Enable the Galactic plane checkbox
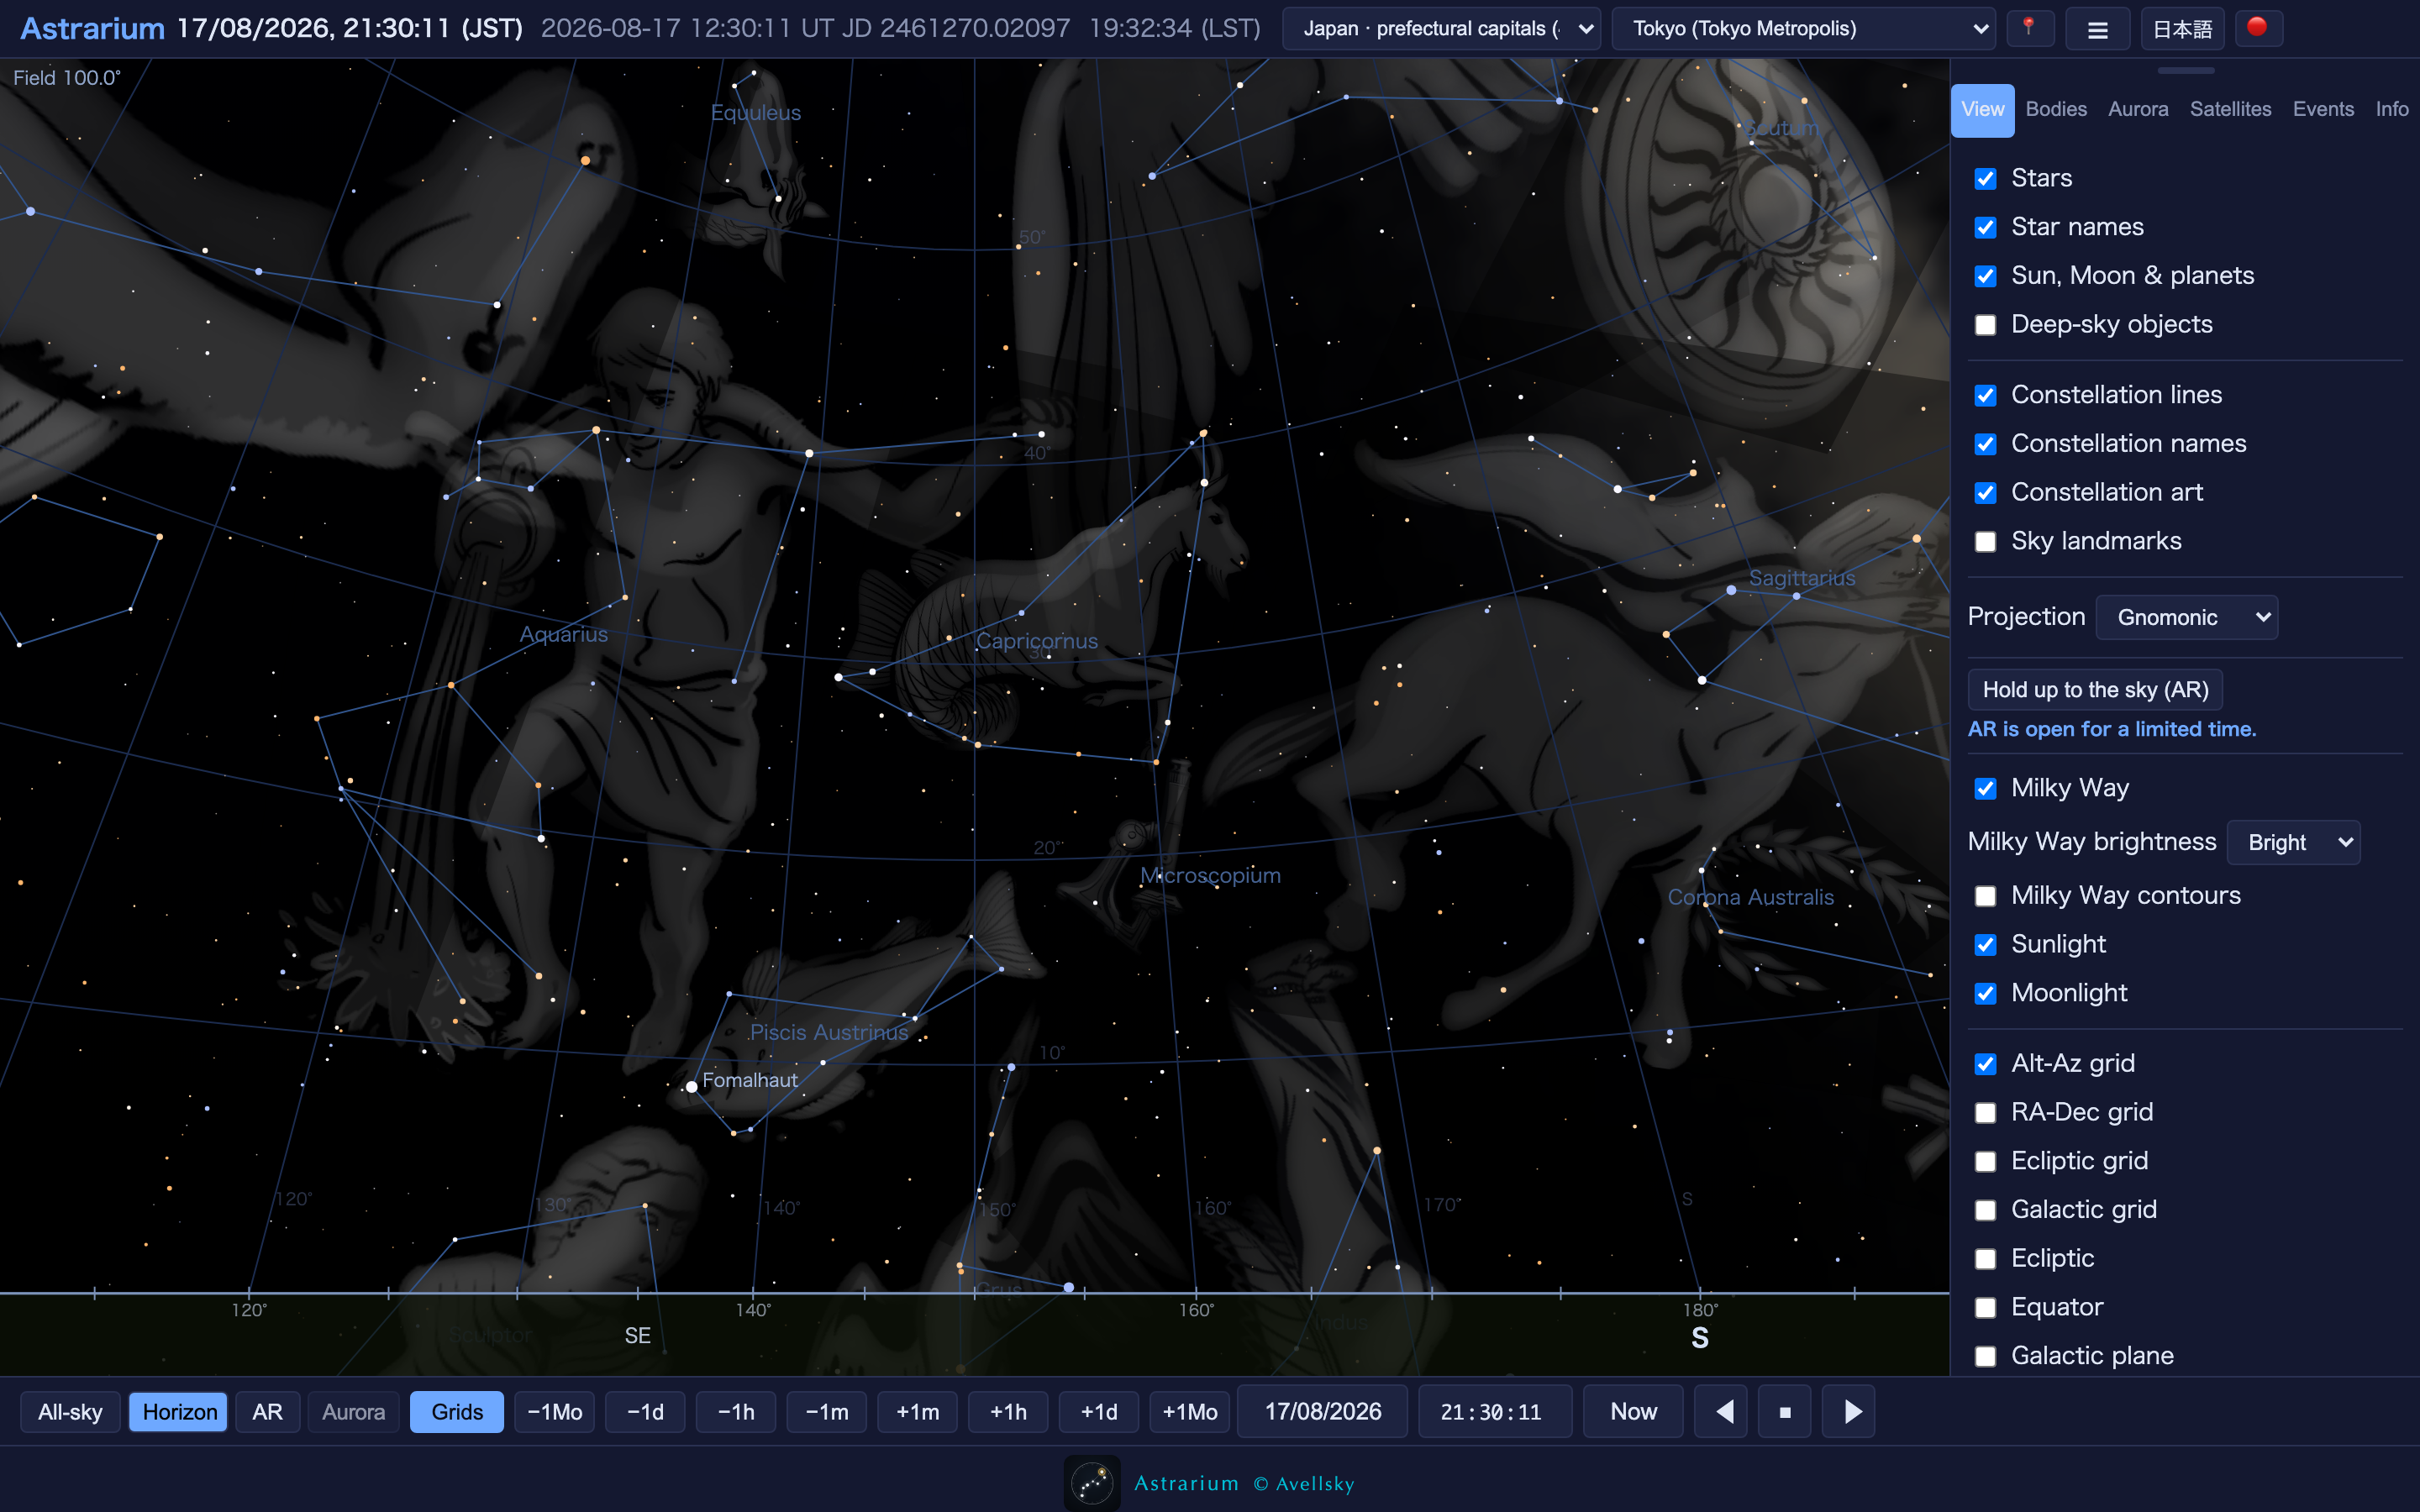Screen dimensions: 2420x1512 [x=1985, y=1357]
